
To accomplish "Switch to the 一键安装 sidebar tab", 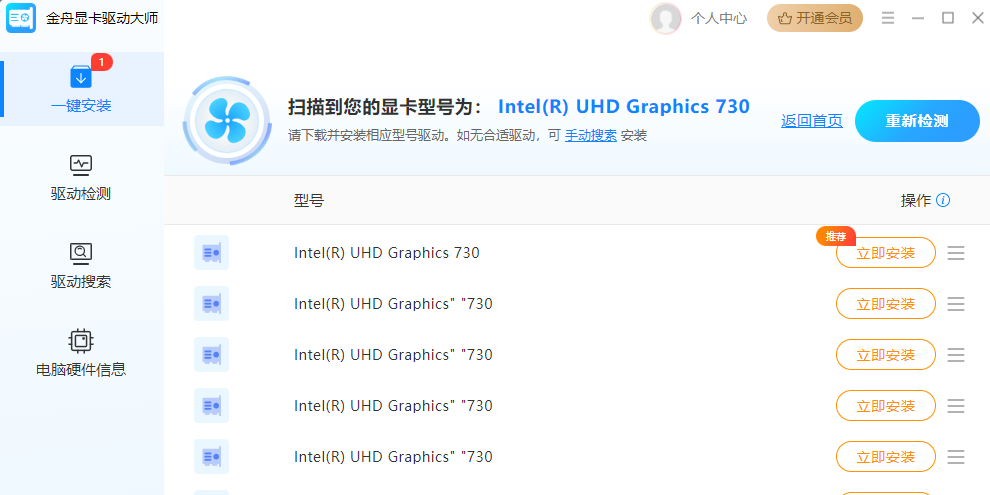I will [x=81, y=89].
